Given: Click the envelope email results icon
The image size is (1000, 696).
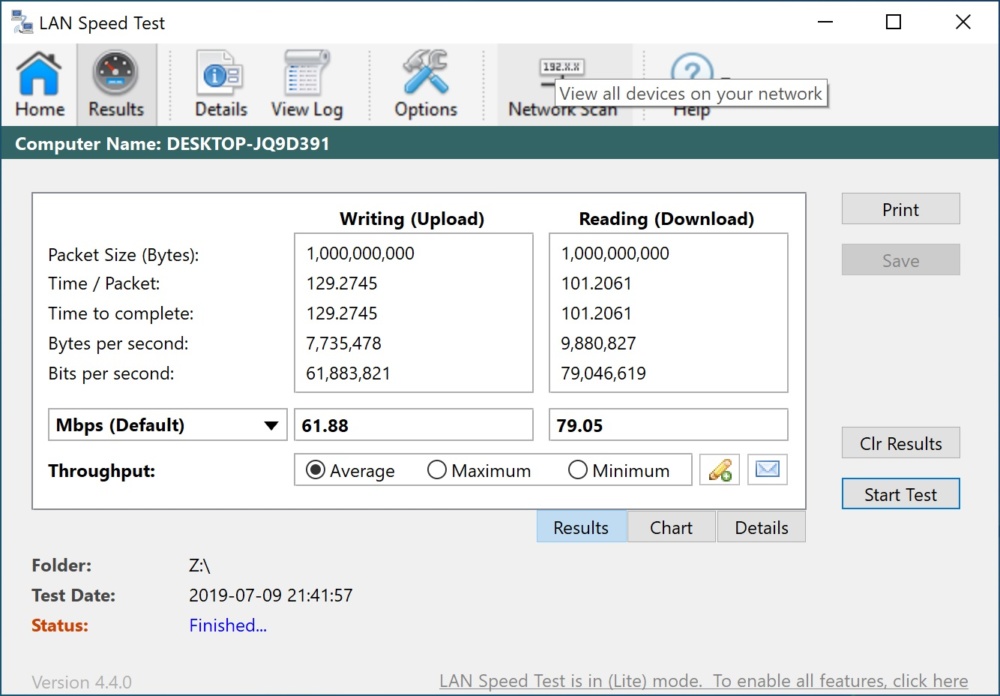Looking at the screenshot, I should click(767, 470).
